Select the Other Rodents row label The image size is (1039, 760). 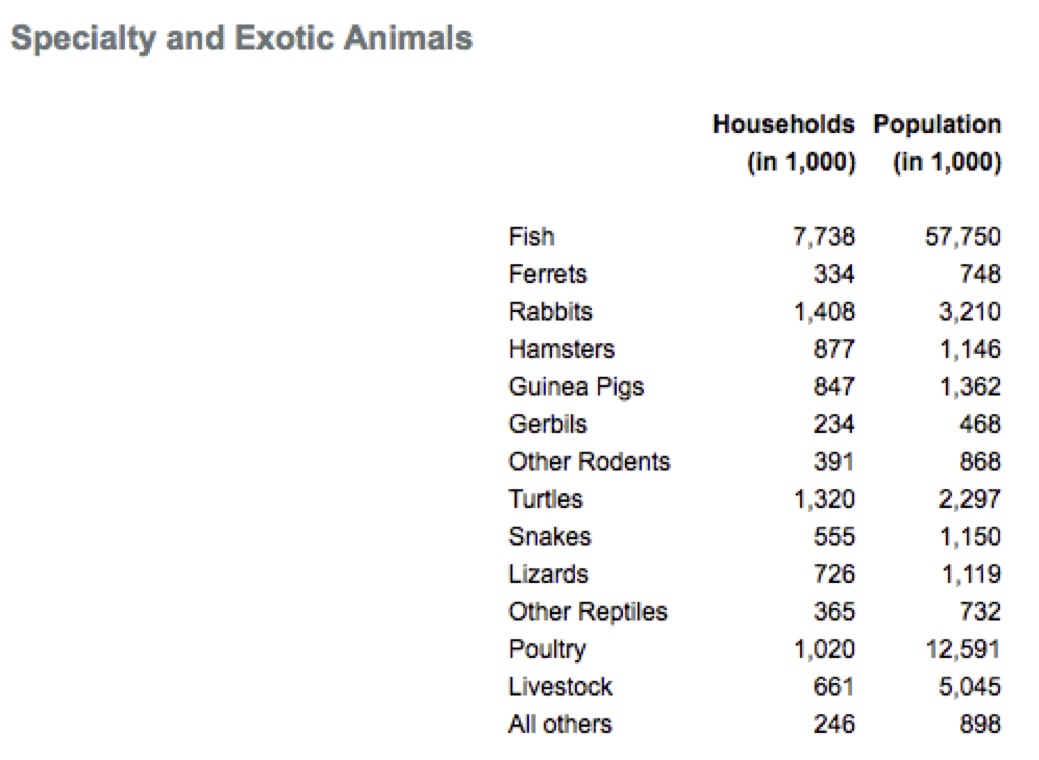pos(588,462)
